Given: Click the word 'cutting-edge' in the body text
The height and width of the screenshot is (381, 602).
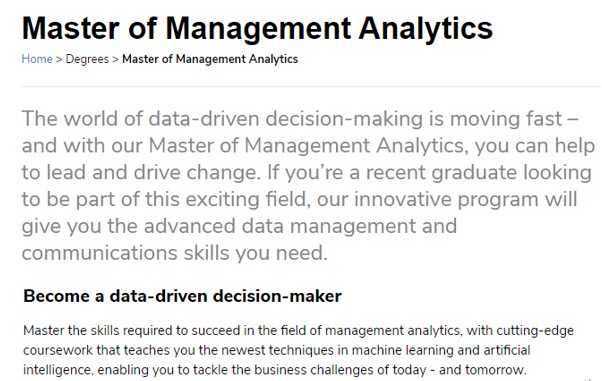Looking at the screenshot, I should (x=535, y=330).
